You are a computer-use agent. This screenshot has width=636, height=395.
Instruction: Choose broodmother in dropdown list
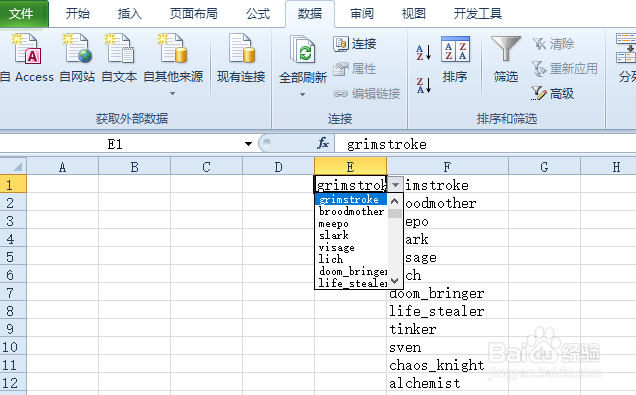point(351,211)
